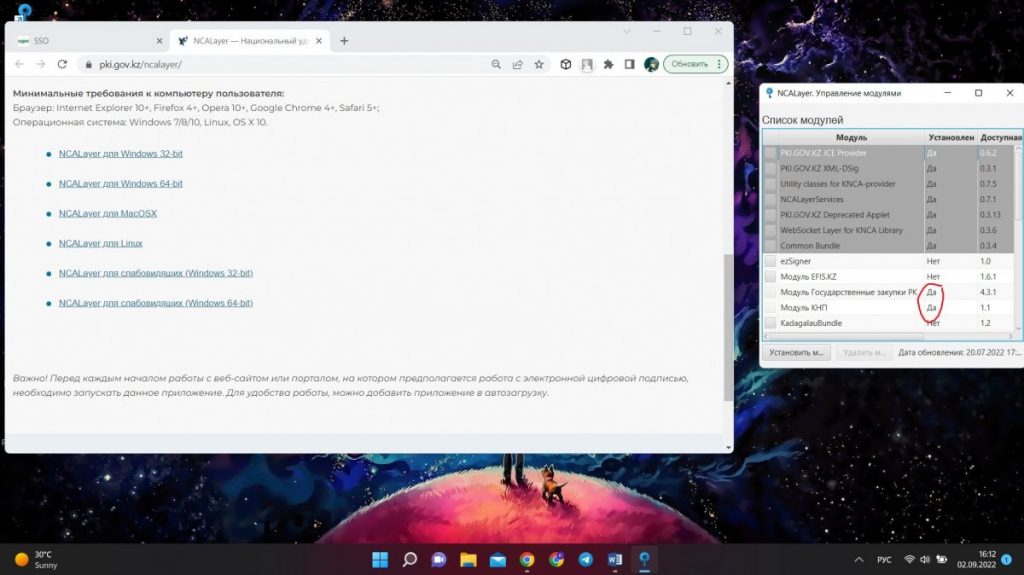
Task: Tick the PKI.GOV.KZ JCE Provider checkbox
Action: pos(771,153)
